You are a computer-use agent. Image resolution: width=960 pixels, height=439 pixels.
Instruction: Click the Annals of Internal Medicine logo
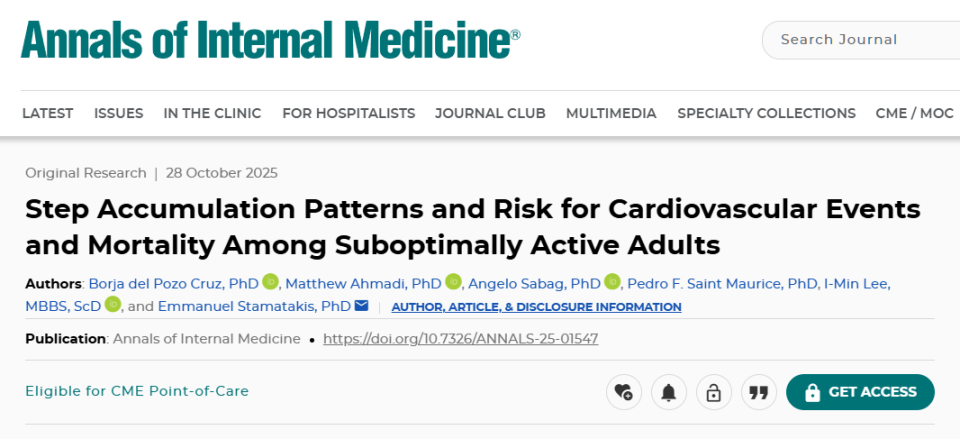pos(270,38)
